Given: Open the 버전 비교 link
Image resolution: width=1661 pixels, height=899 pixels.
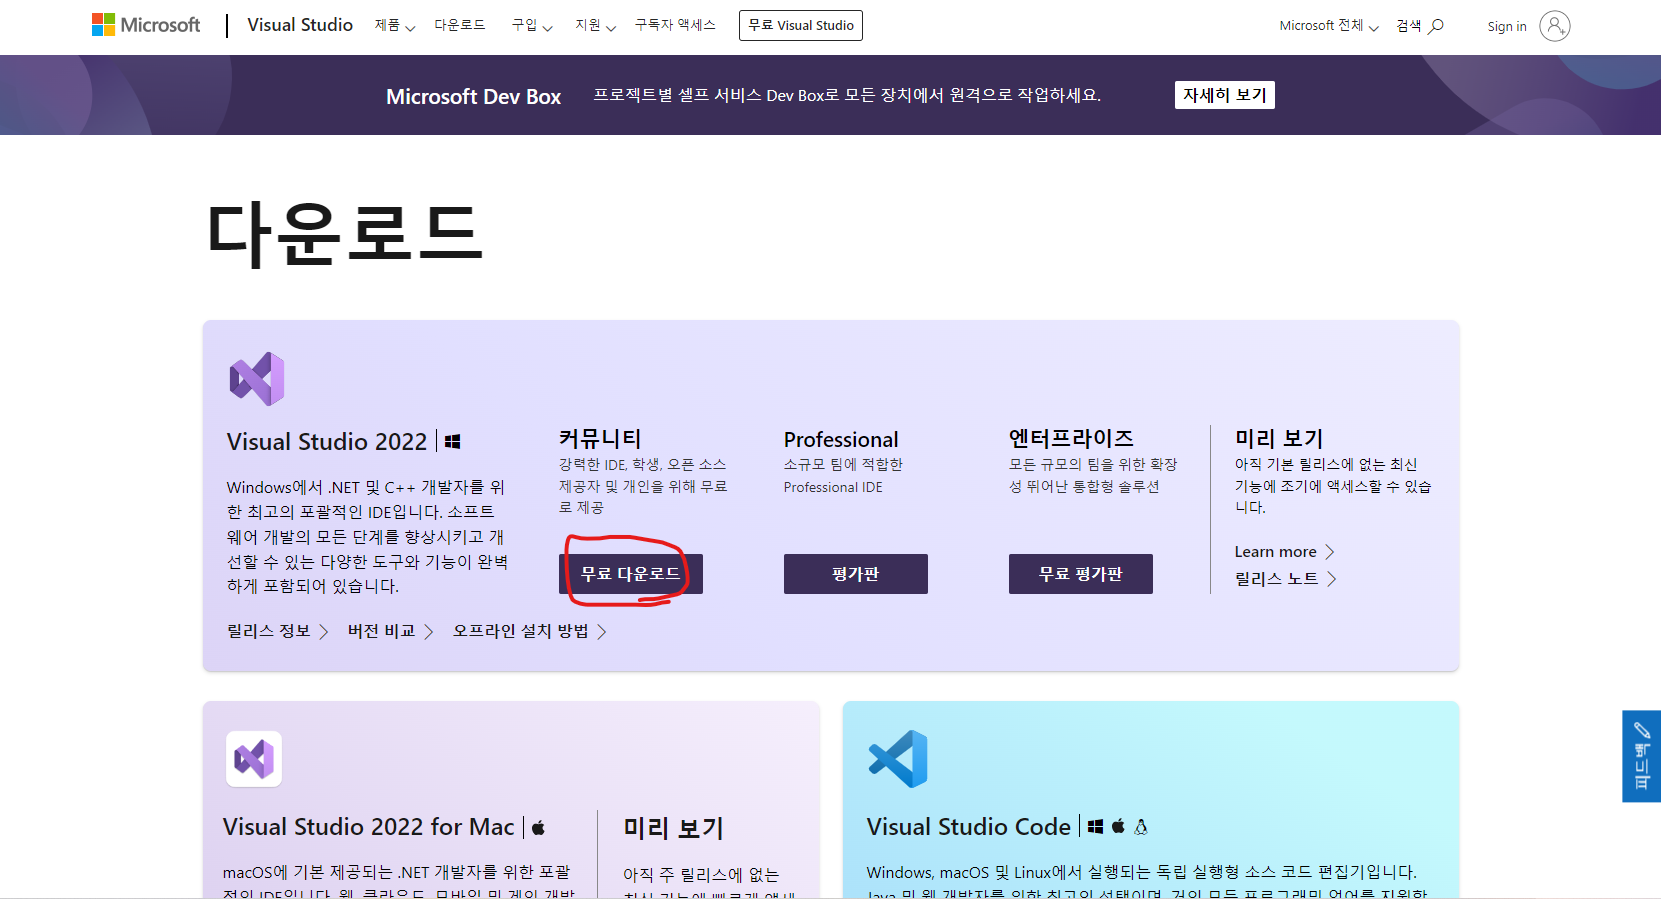Looking at the screenshot, I should (x=391, y=632).
